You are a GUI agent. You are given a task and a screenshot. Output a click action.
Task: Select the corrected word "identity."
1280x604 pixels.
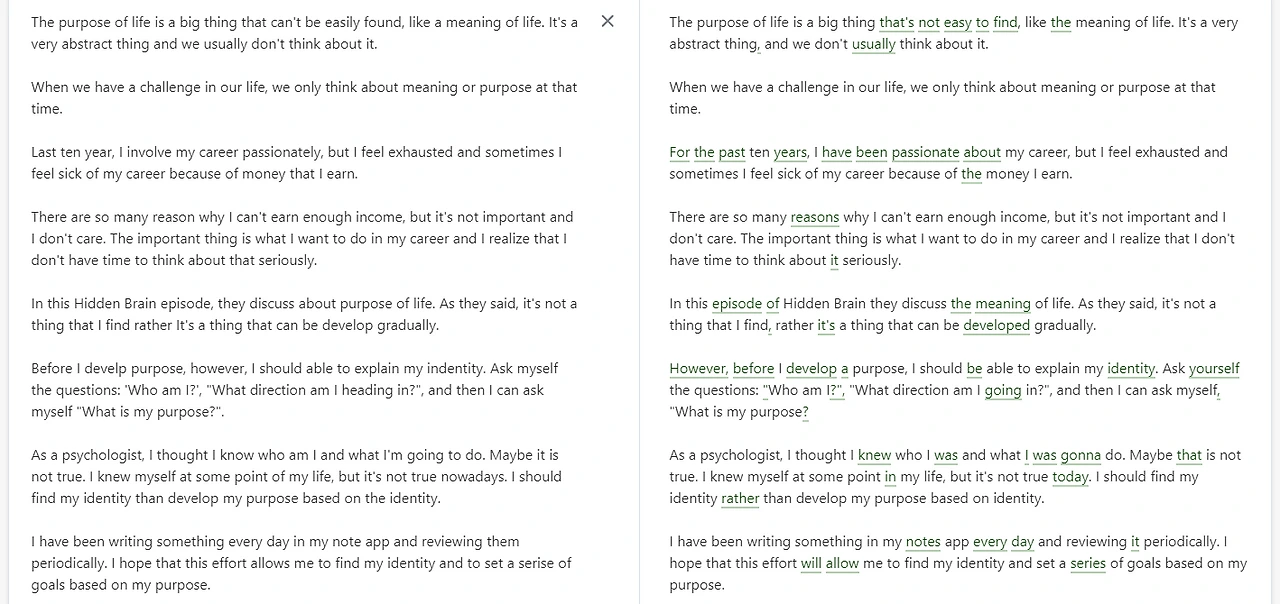pos(1131,369)
